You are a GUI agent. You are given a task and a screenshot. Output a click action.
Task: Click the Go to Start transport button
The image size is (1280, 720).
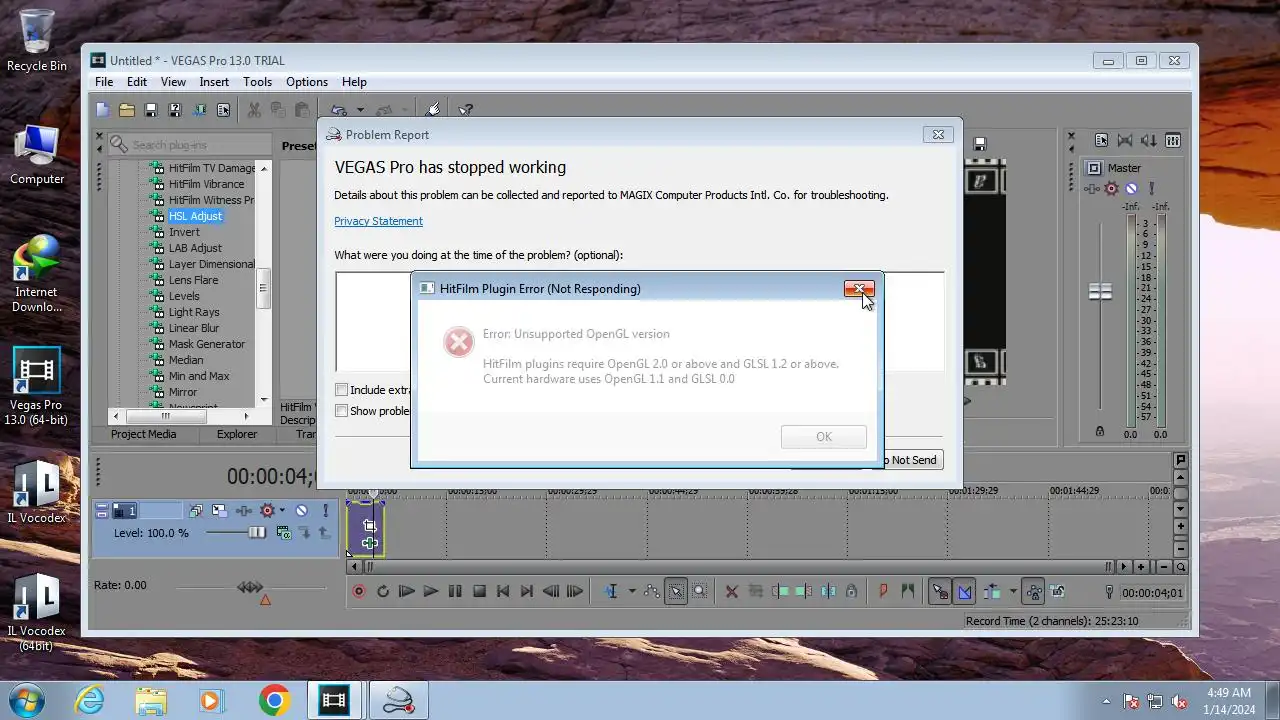[503, 592]
